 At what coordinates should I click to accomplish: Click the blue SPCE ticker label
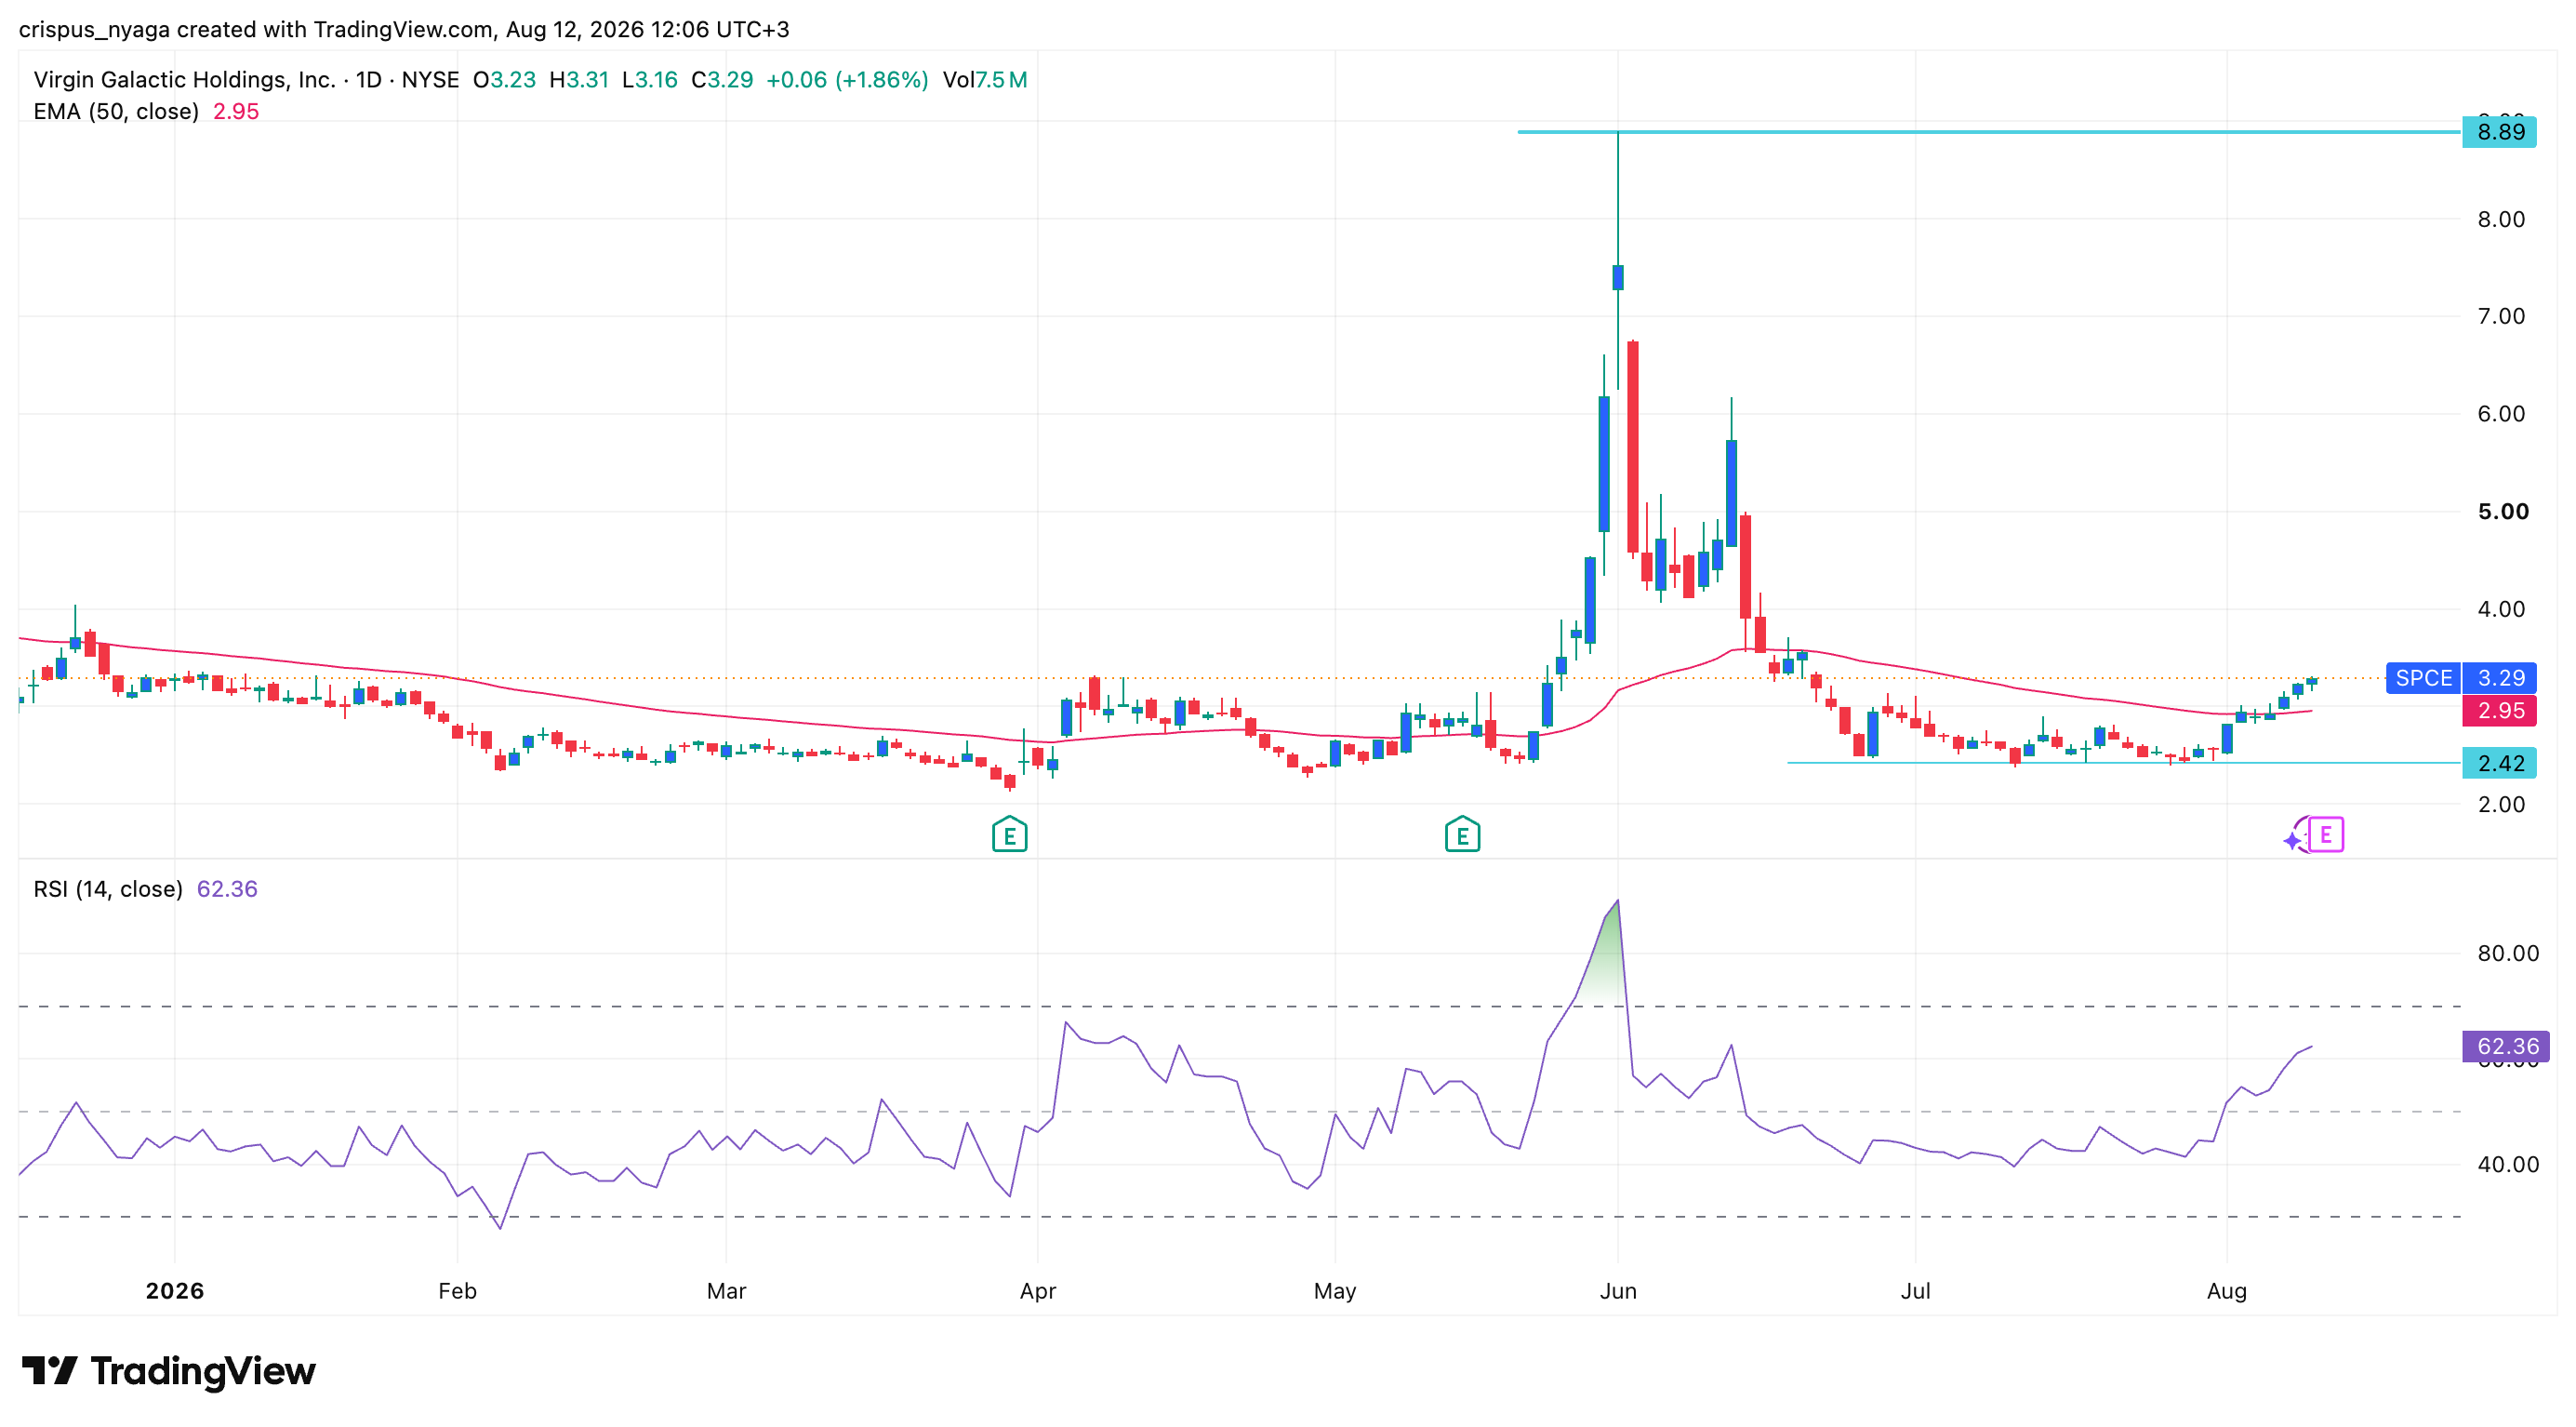tap(2423, 678)
